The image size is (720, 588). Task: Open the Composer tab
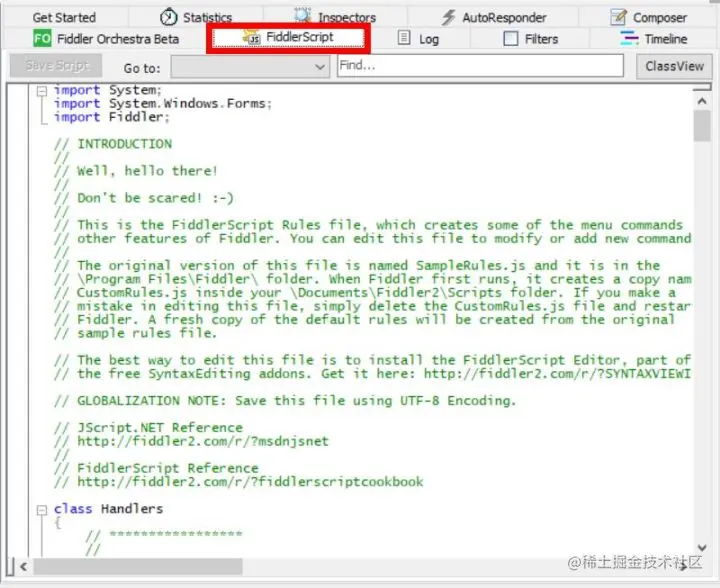click(648, 17)
